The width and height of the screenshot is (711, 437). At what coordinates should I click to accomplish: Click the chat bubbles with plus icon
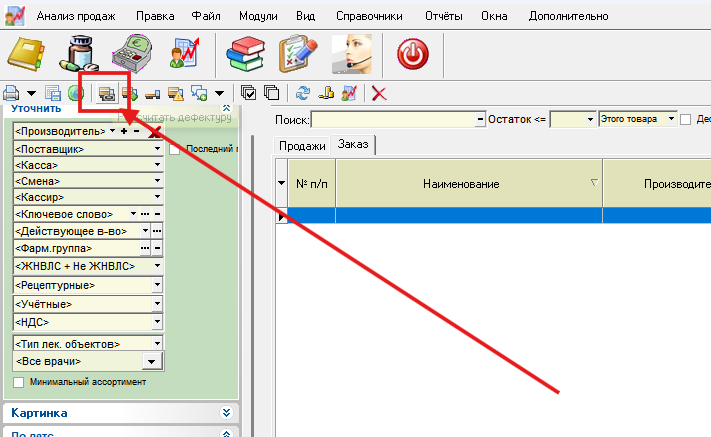click(x=199, y=93)
